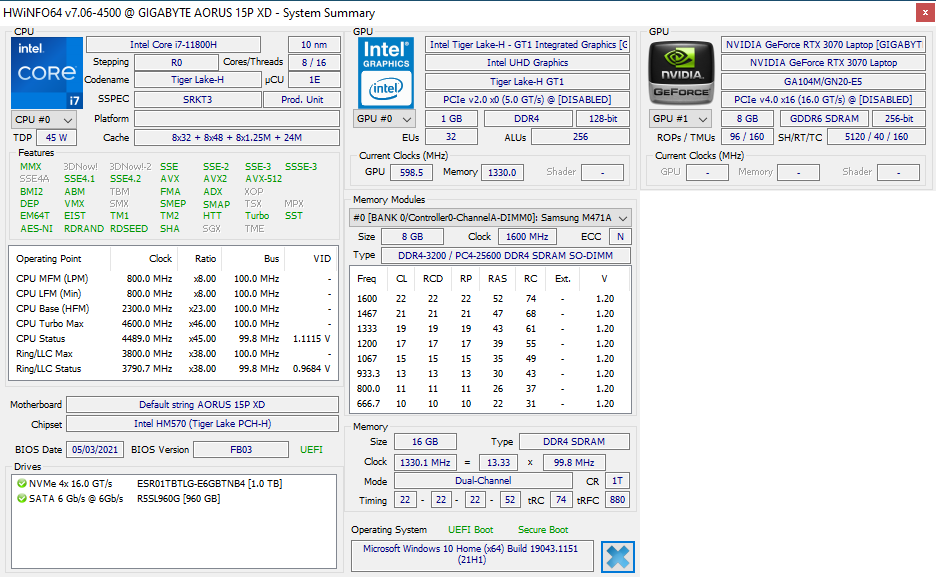Click the 1600 frequency timing row

coord(489,298)
